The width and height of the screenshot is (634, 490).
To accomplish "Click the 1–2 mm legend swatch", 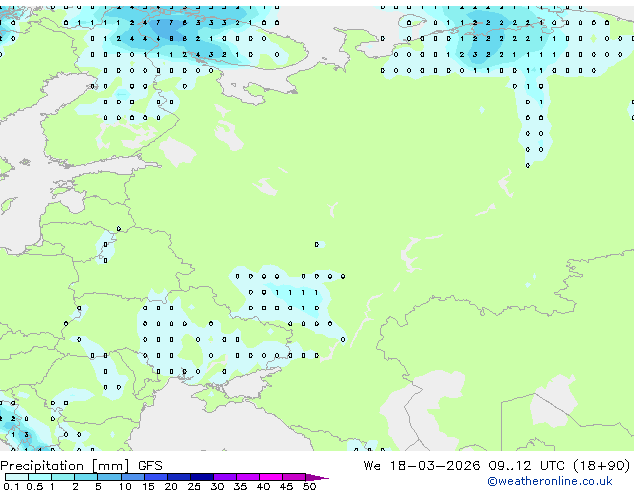I will point(63,477).
